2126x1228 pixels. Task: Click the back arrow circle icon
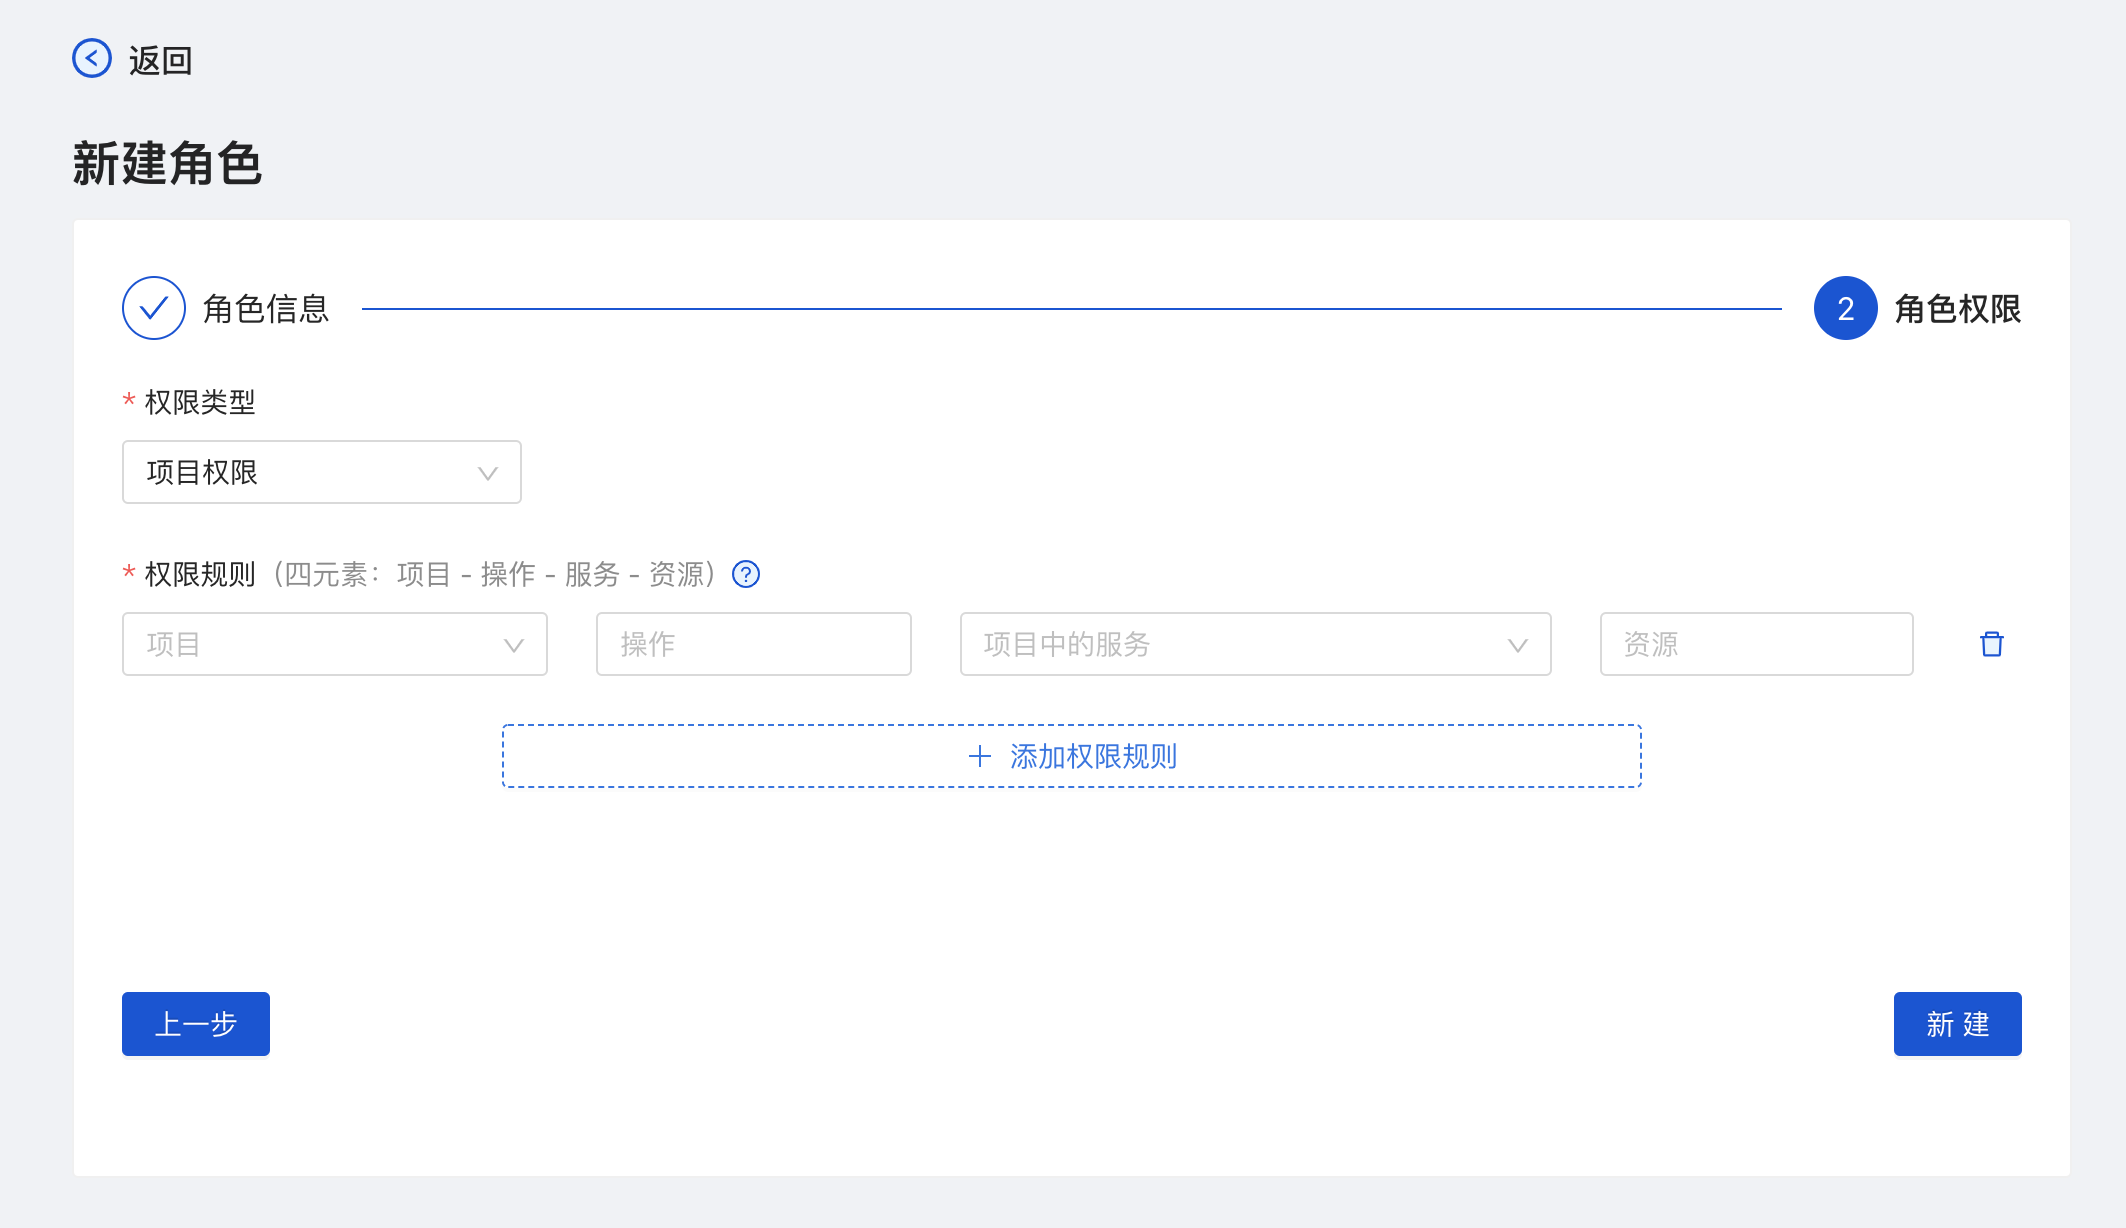(x=92, y=59)
